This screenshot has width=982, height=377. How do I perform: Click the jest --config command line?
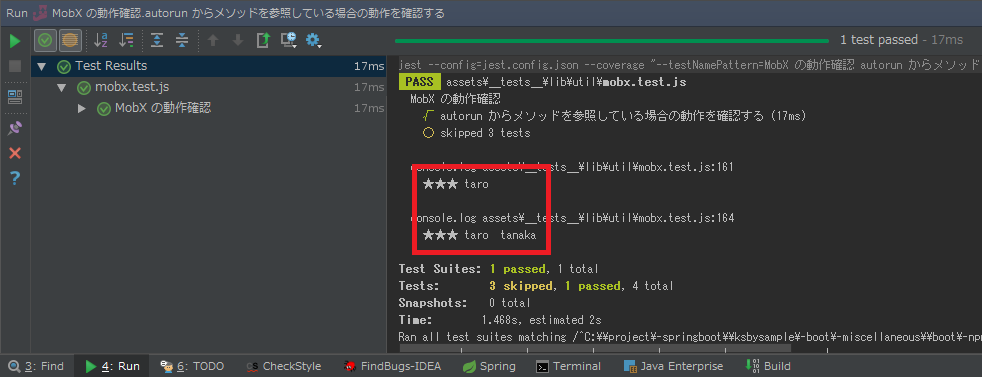(689, 65)
